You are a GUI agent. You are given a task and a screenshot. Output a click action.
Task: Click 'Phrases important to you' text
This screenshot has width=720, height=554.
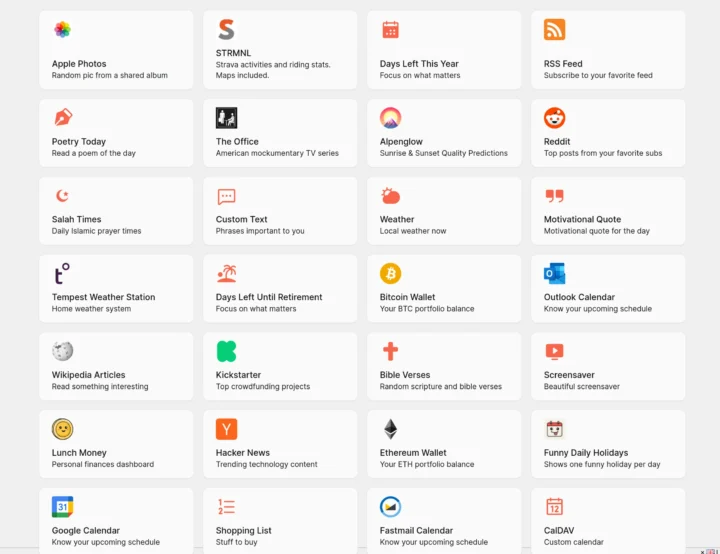260,231
